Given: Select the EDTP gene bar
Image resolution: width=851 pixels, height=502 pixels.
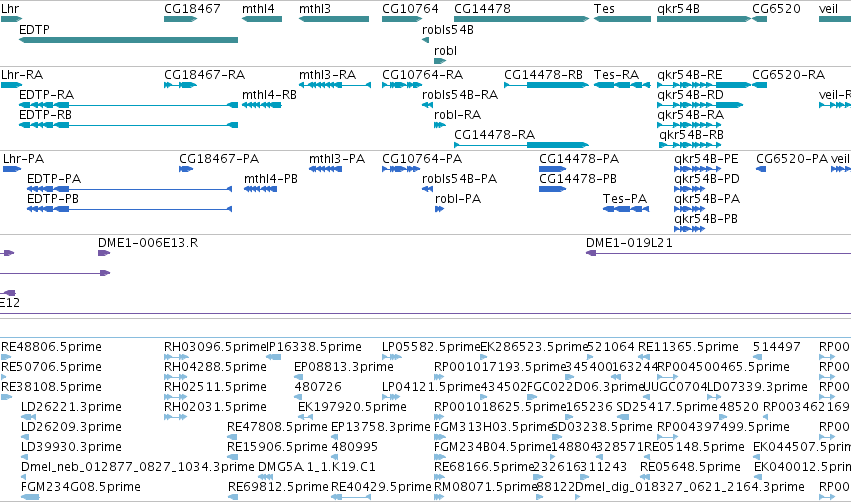Looking at the screenshot, I should pos(128,40).
